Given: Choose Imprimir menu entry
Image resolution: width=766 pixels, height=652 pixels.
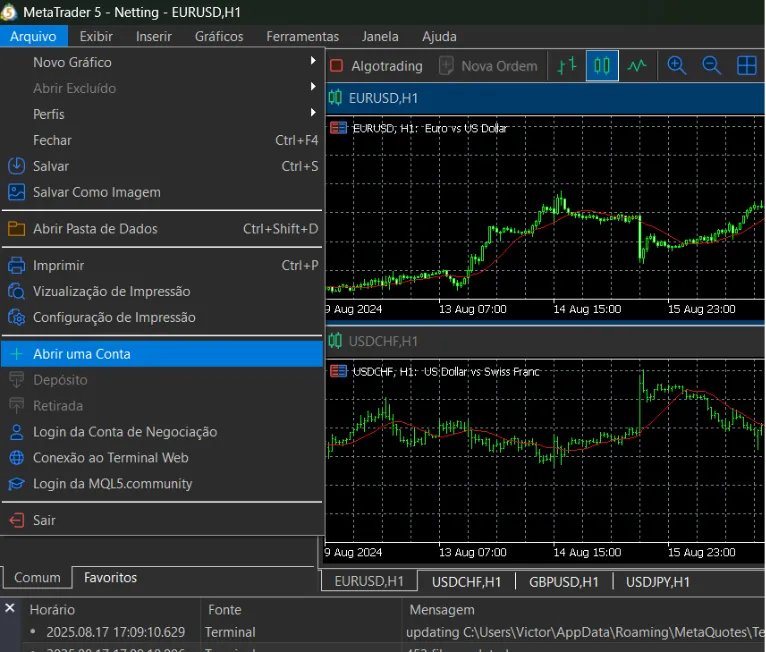Looking at the screenshot, I should click(x=162, y=265).
